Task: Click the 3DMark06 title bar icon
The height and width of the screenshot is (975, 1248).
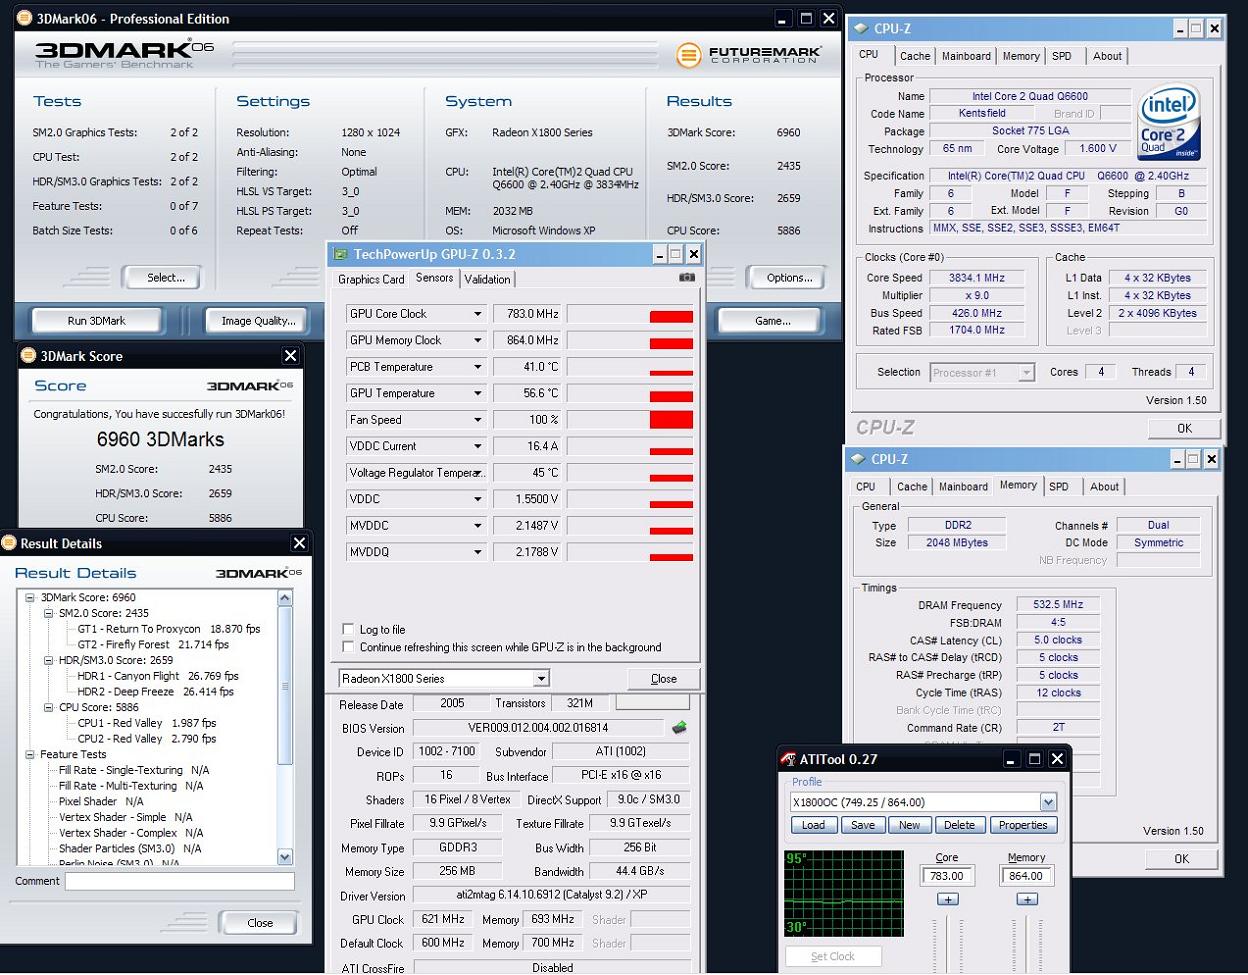Action: point(24,18)
